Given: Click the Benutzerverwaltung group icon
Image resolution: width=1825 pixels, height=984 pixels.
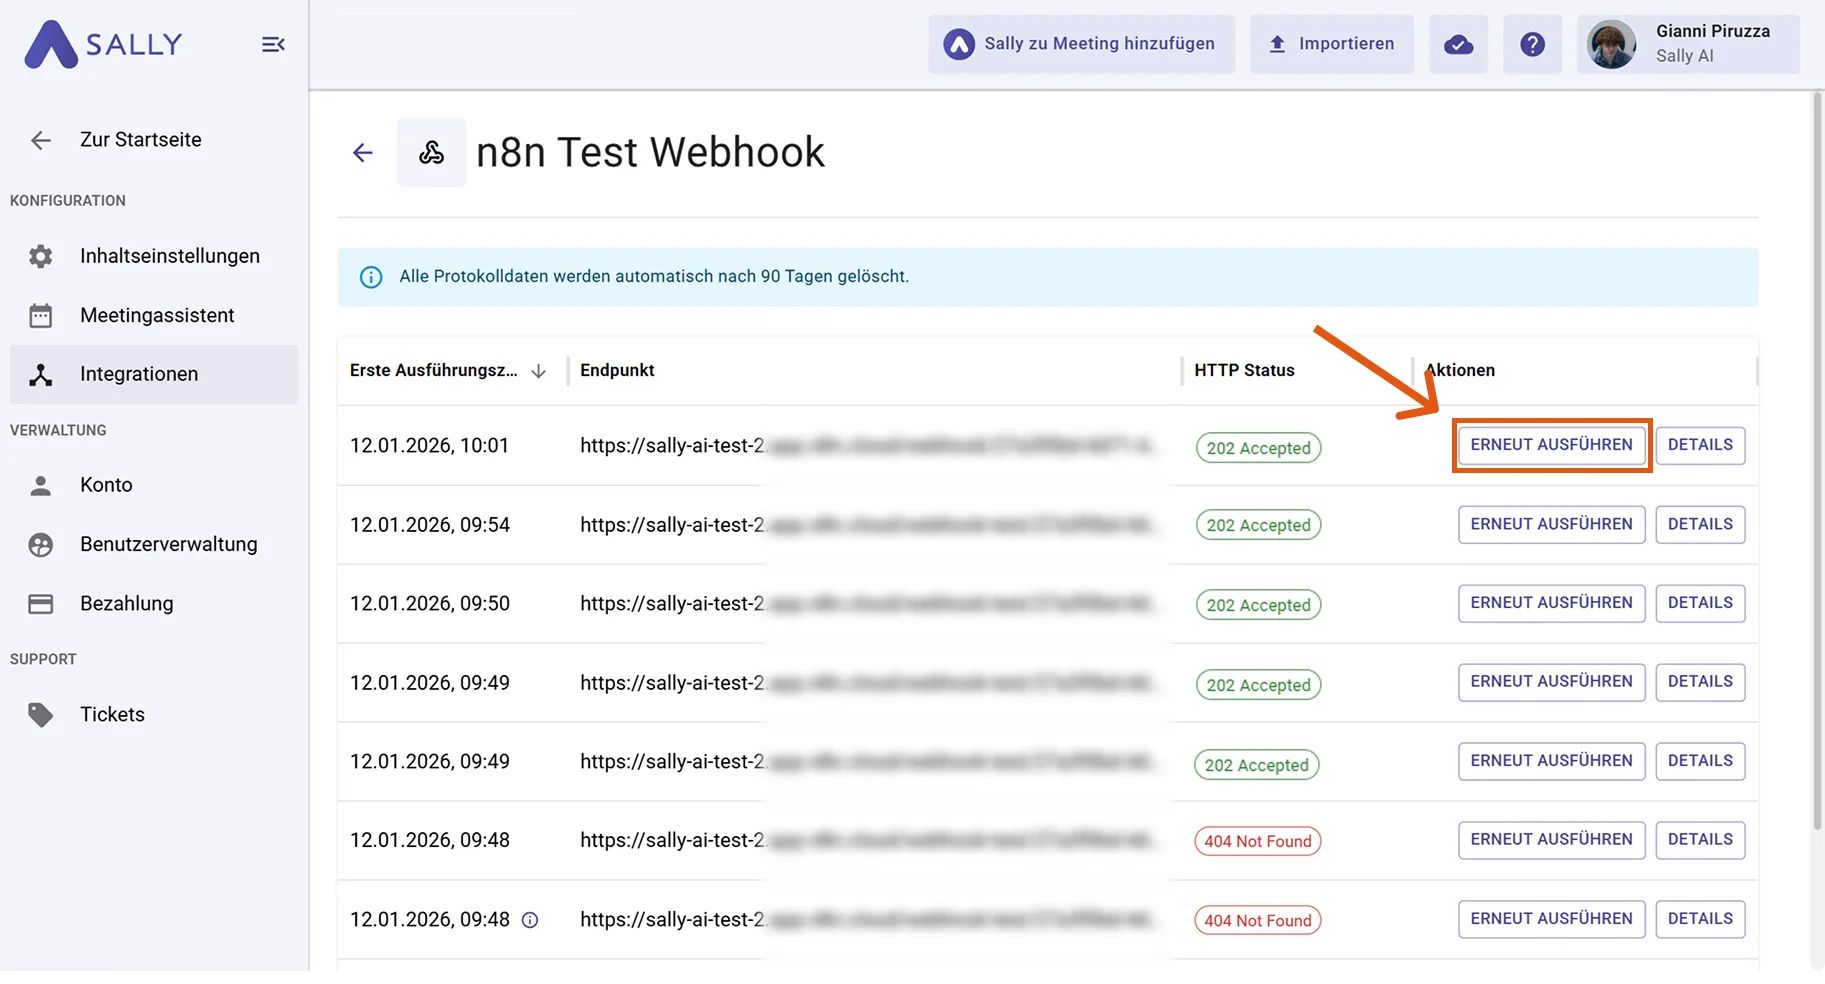Looking at the screenshot, I should coord(40,544).
